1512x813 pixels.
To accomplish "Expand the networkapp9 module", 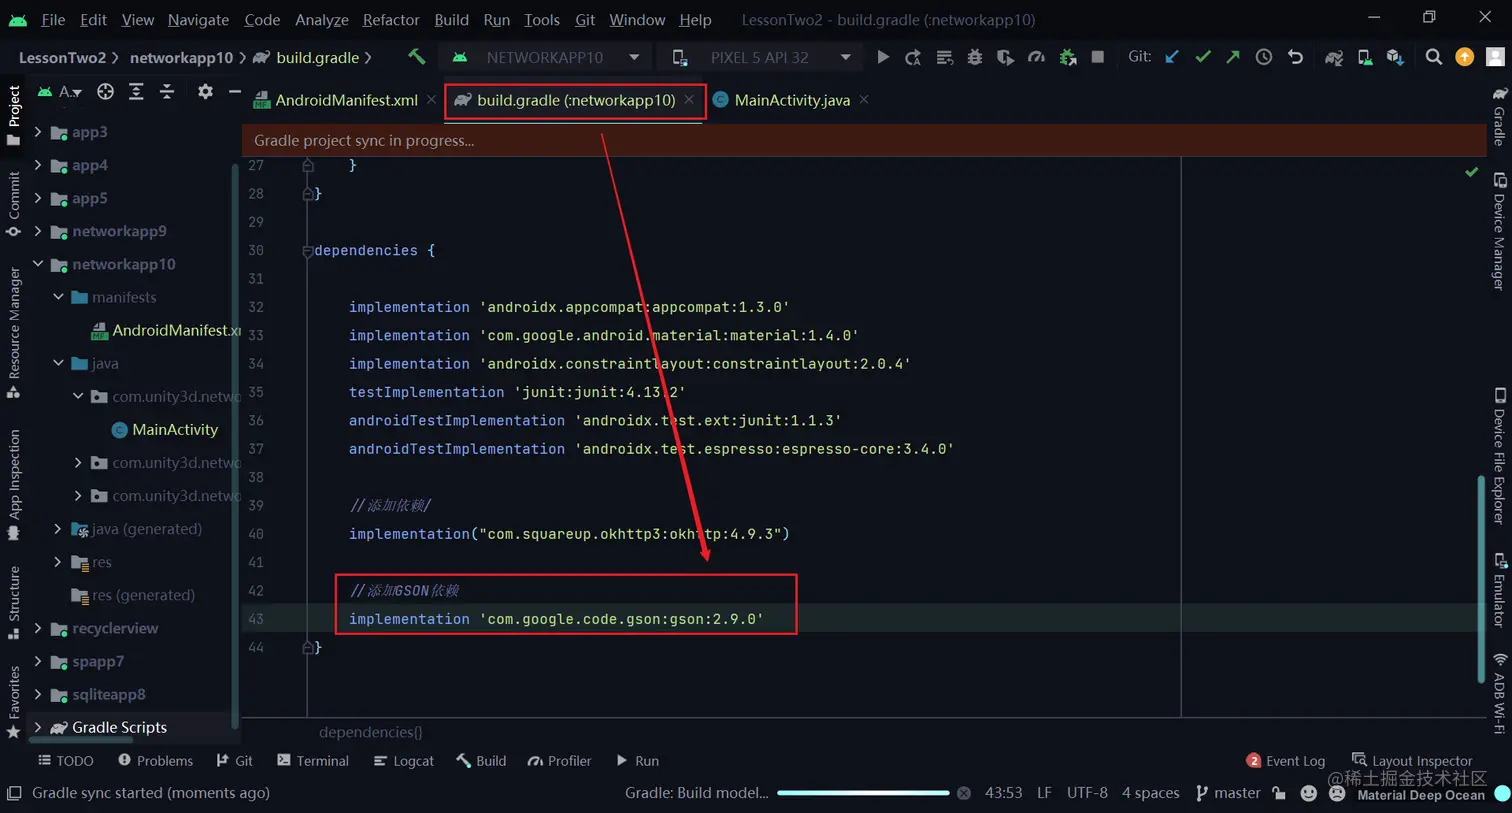I will 38,231.
